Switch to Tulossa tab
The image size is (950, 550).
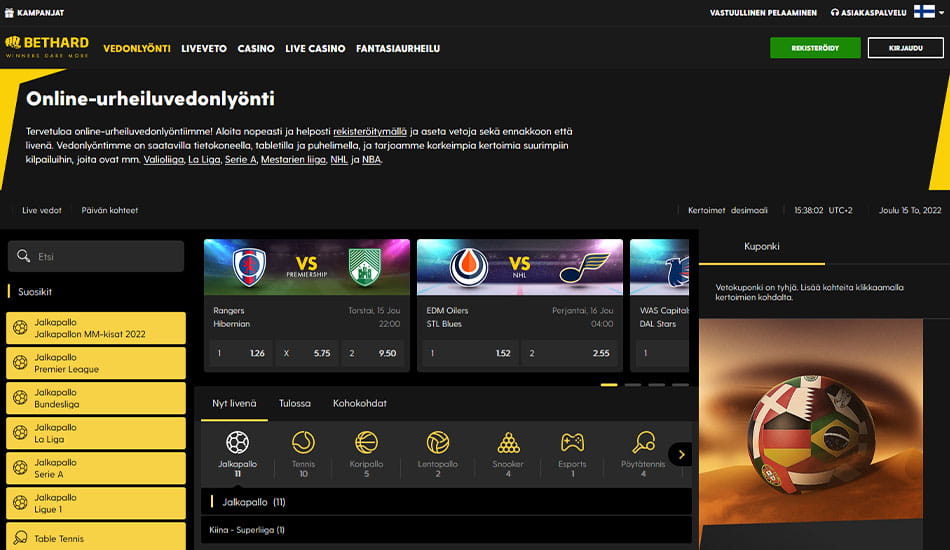pos(294,403)
